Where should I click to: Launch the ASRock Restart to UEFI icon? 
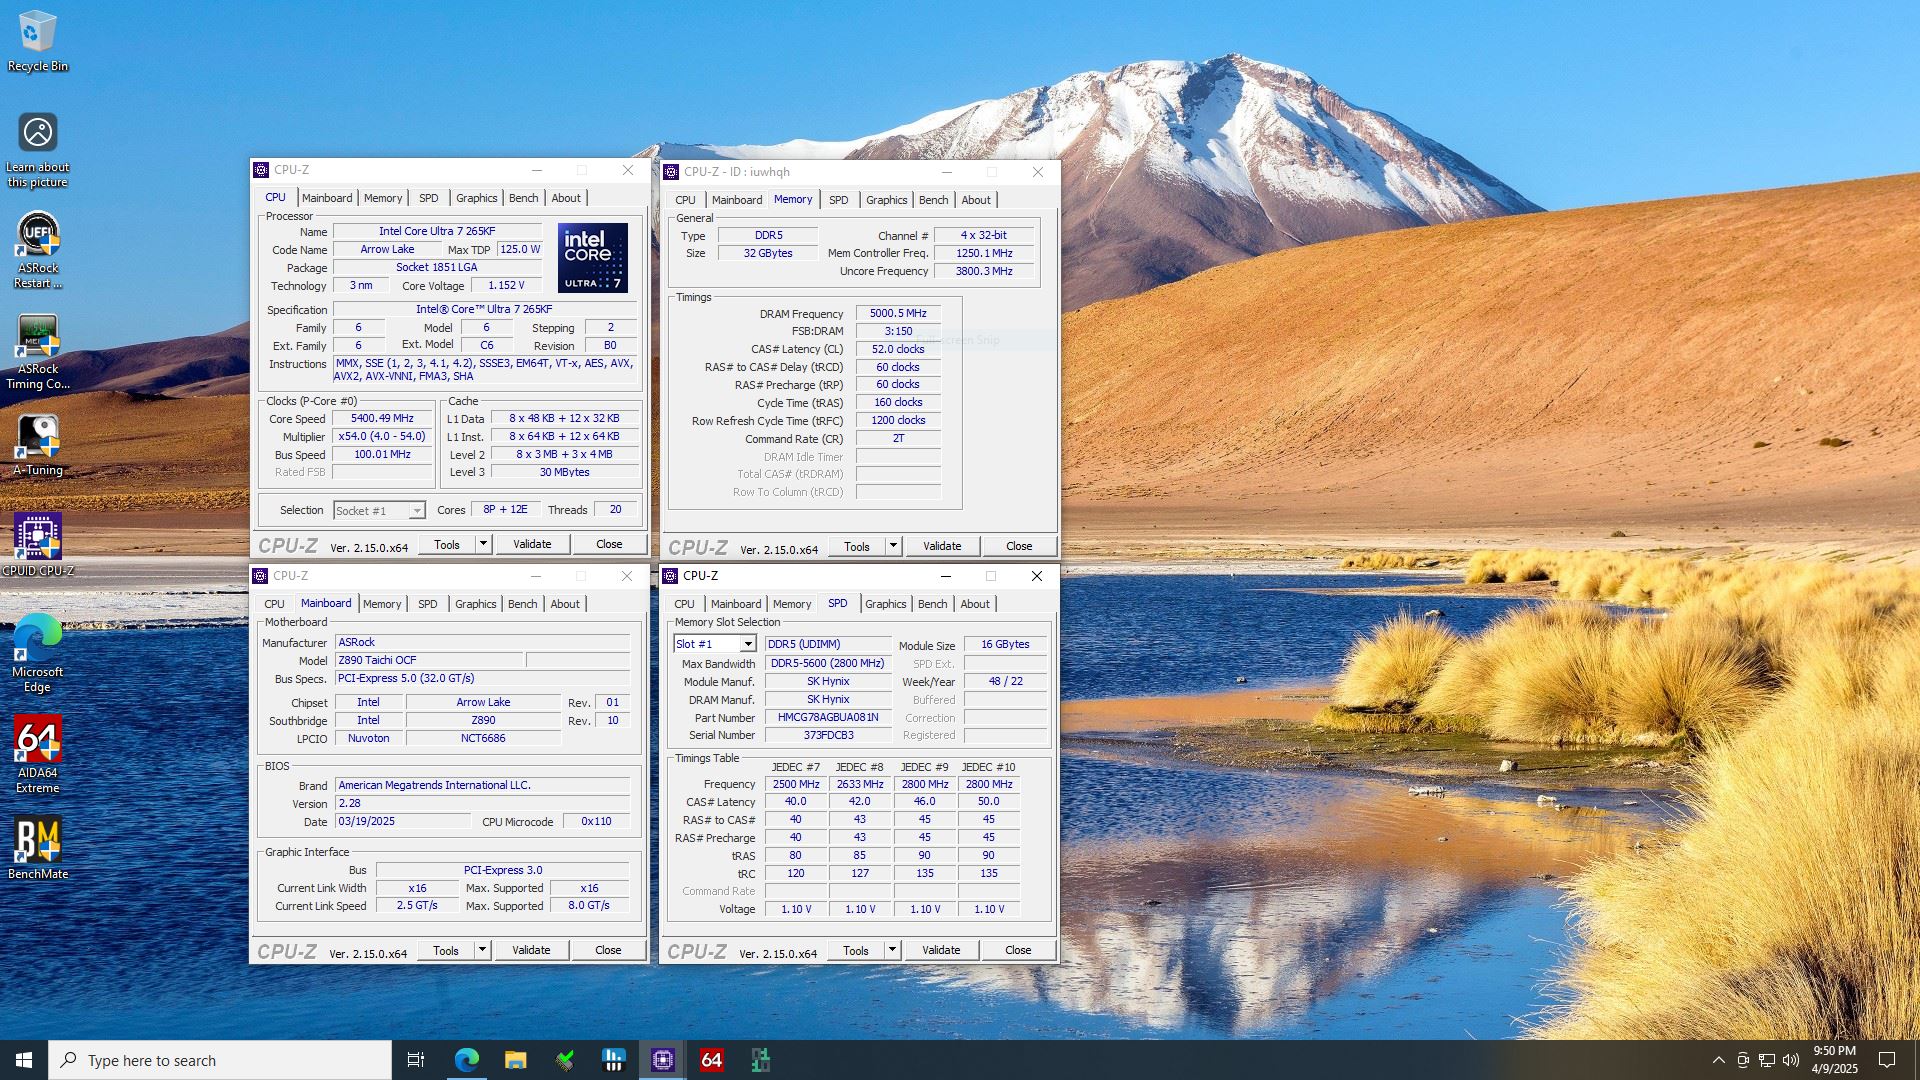38,250
